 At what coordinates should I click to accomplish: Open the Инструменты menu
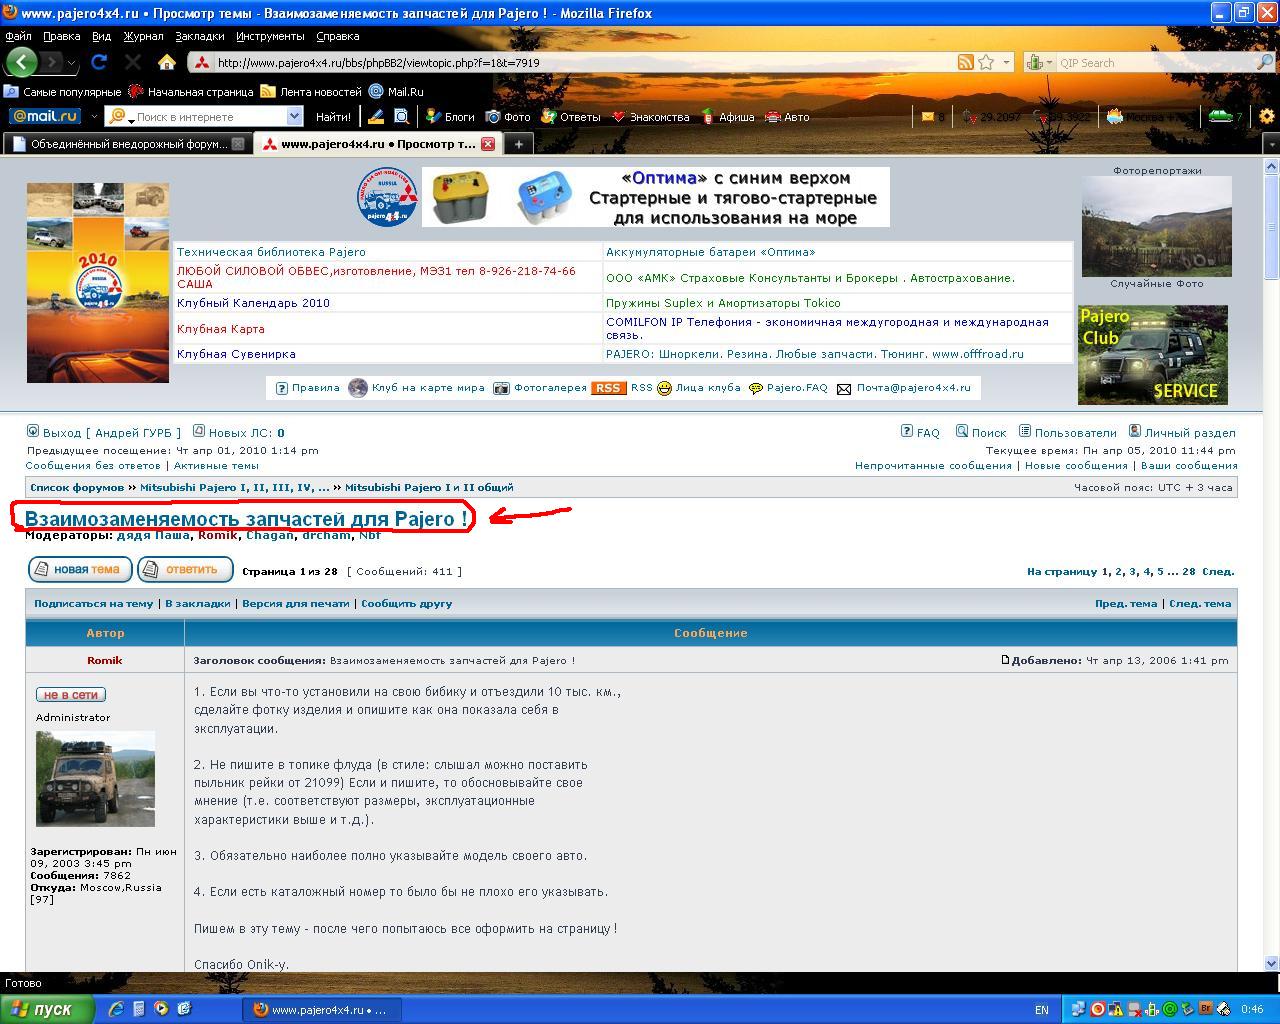270,36
